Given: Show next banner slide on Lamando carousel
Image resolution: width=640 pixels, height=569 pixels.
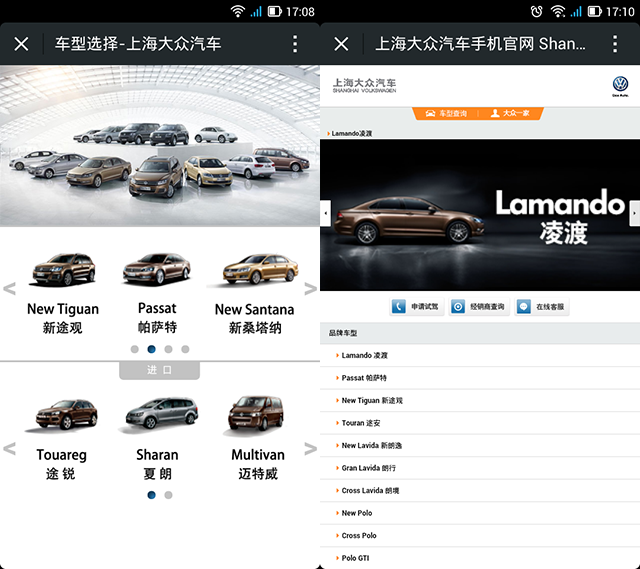Looking at the screenshot, I should 635,213.
